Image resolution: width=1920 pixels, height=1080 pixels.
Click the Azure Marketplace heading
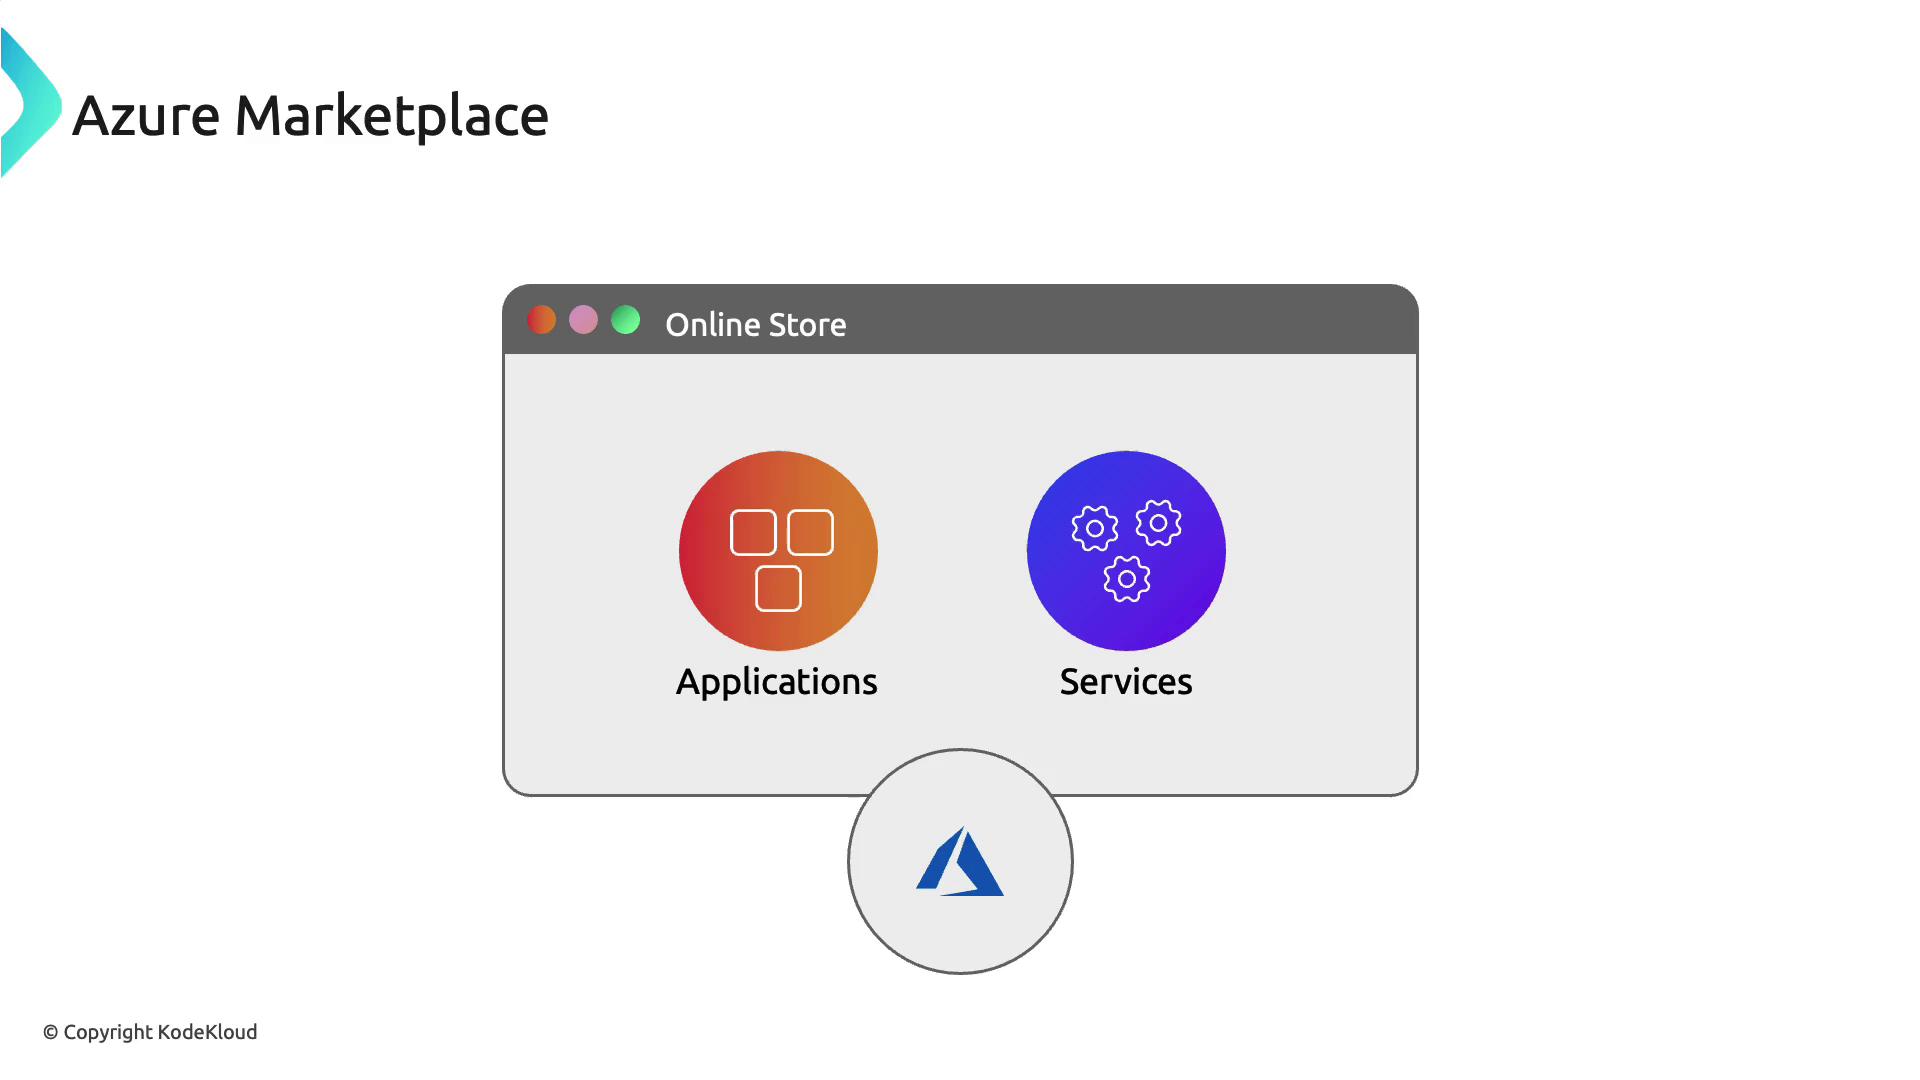click(x=310, y=116)
